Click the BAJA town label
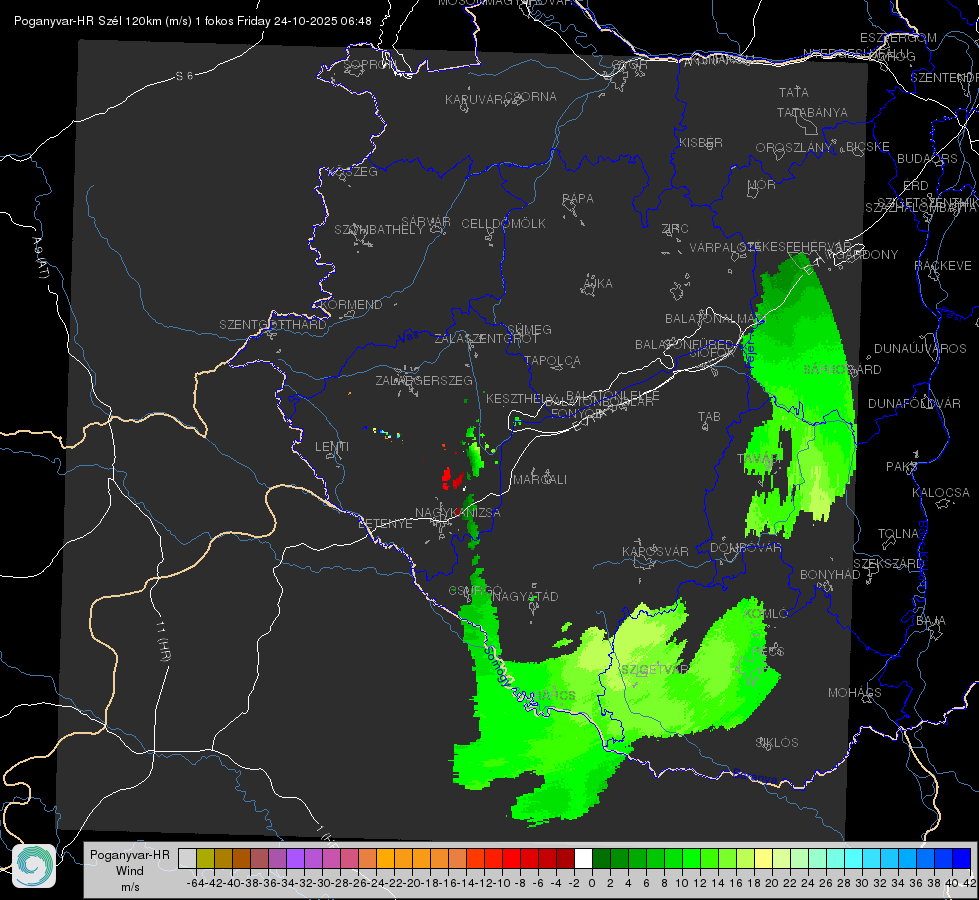This screenshot has width=979, height=900. coord(931,621)
